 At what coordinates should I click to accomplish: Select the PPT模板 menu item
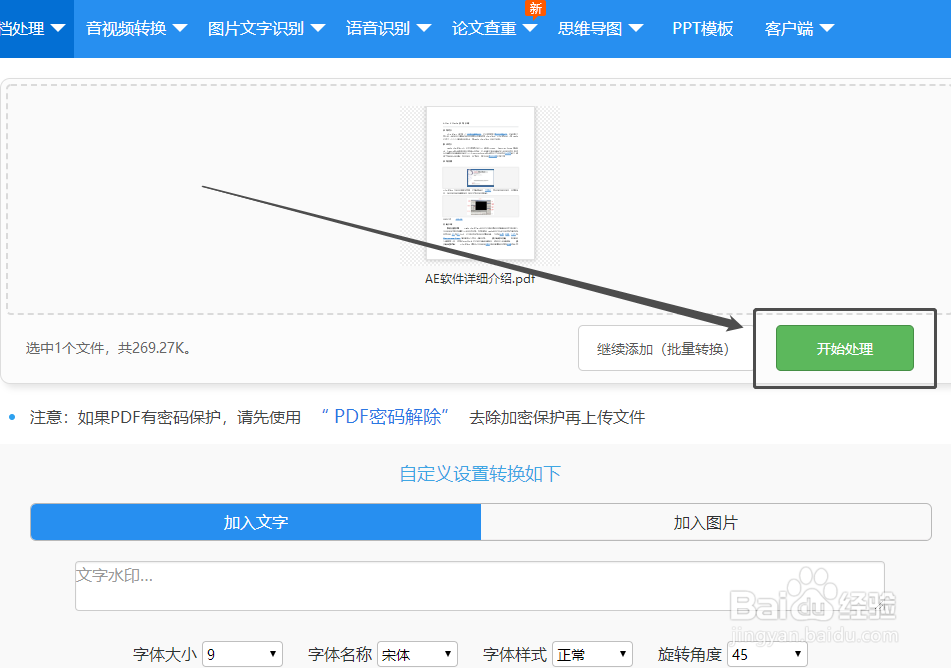702,29
